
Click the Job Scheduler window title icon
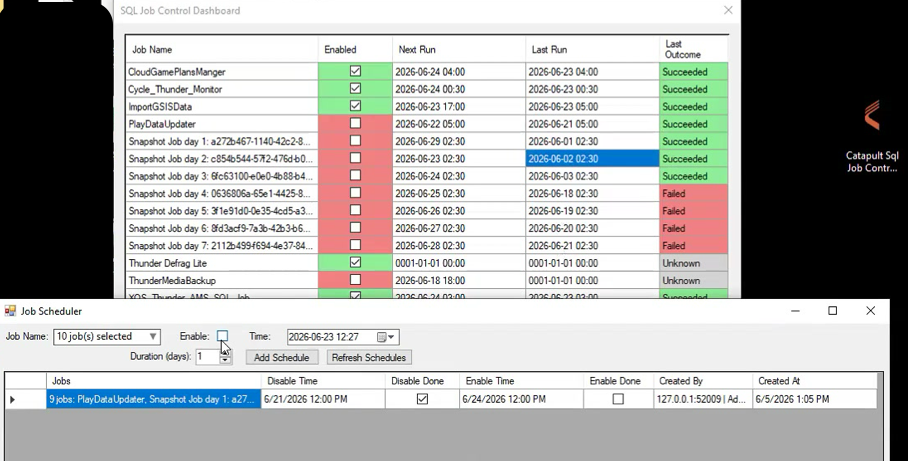pos(10,311)
